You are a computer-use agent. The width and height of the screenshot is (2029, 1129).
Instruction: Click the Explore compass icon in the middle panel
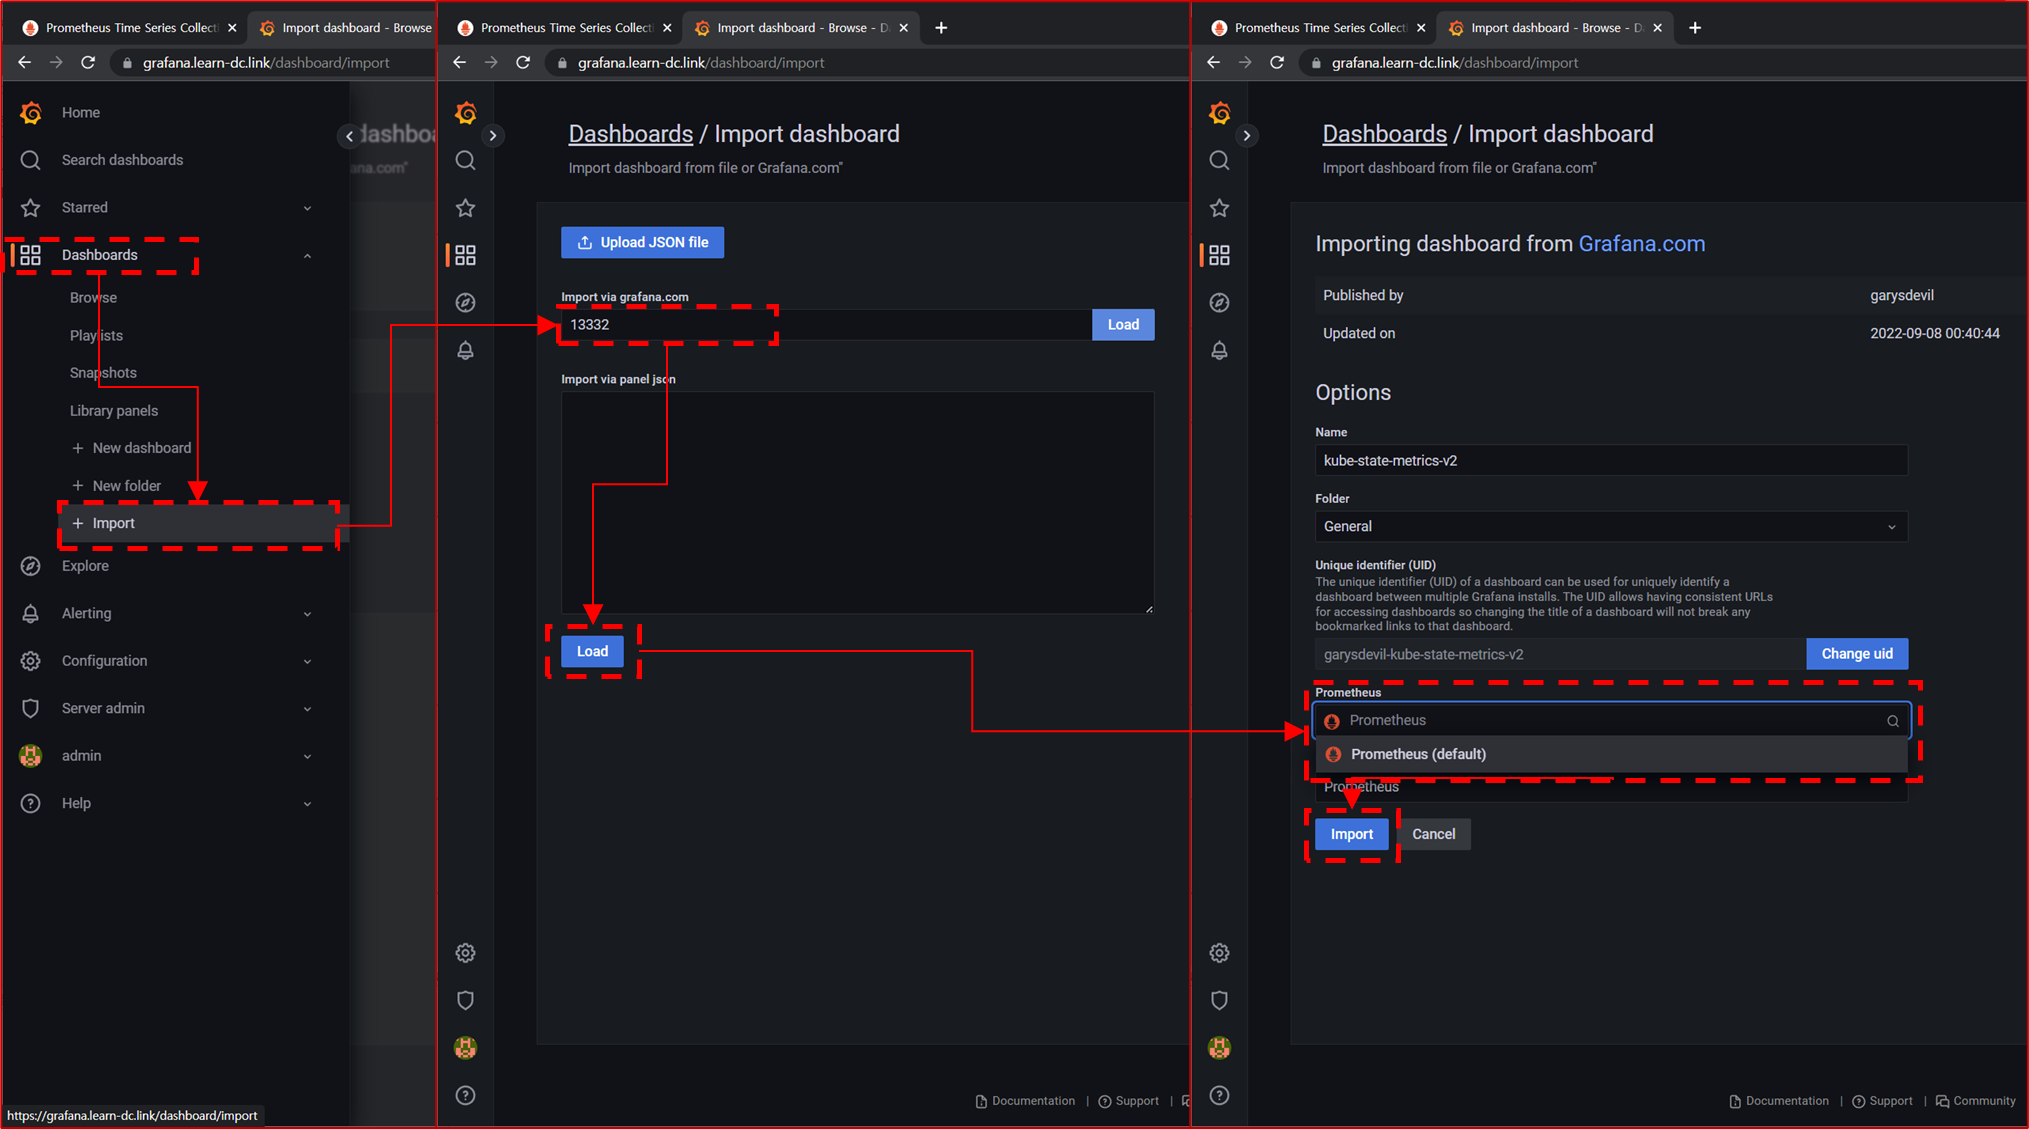465,303
